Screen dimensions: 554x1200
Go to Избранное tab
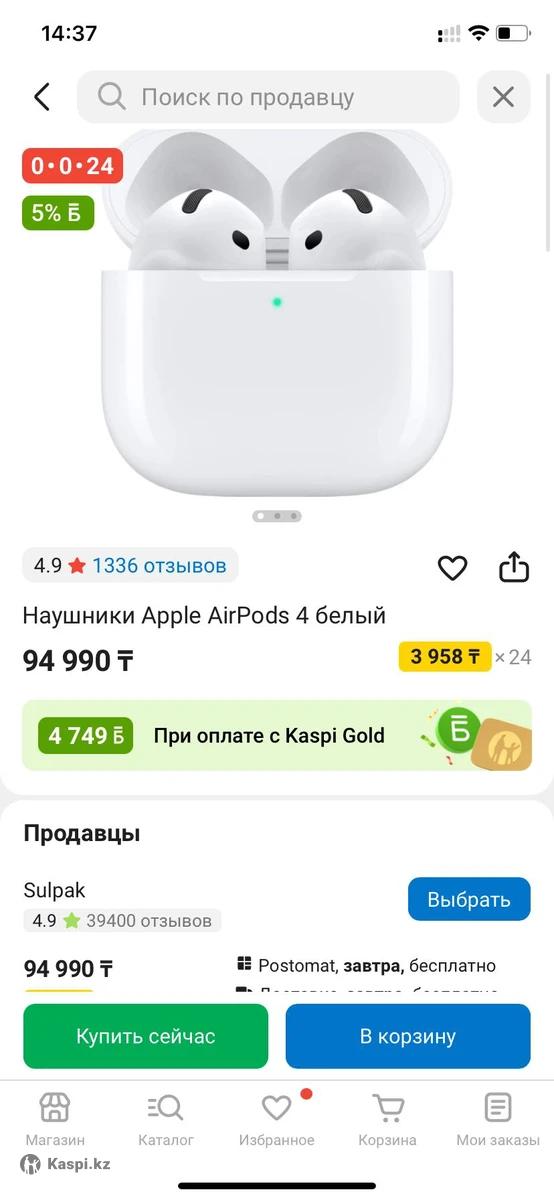pyautogui.click(x=277, y=1119)
